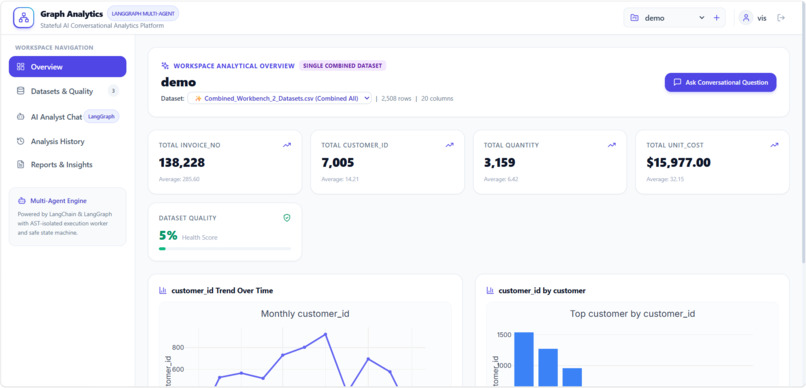
Task: Click the tallest bar in Top customer chart
Action: click(x=524, y=359)
